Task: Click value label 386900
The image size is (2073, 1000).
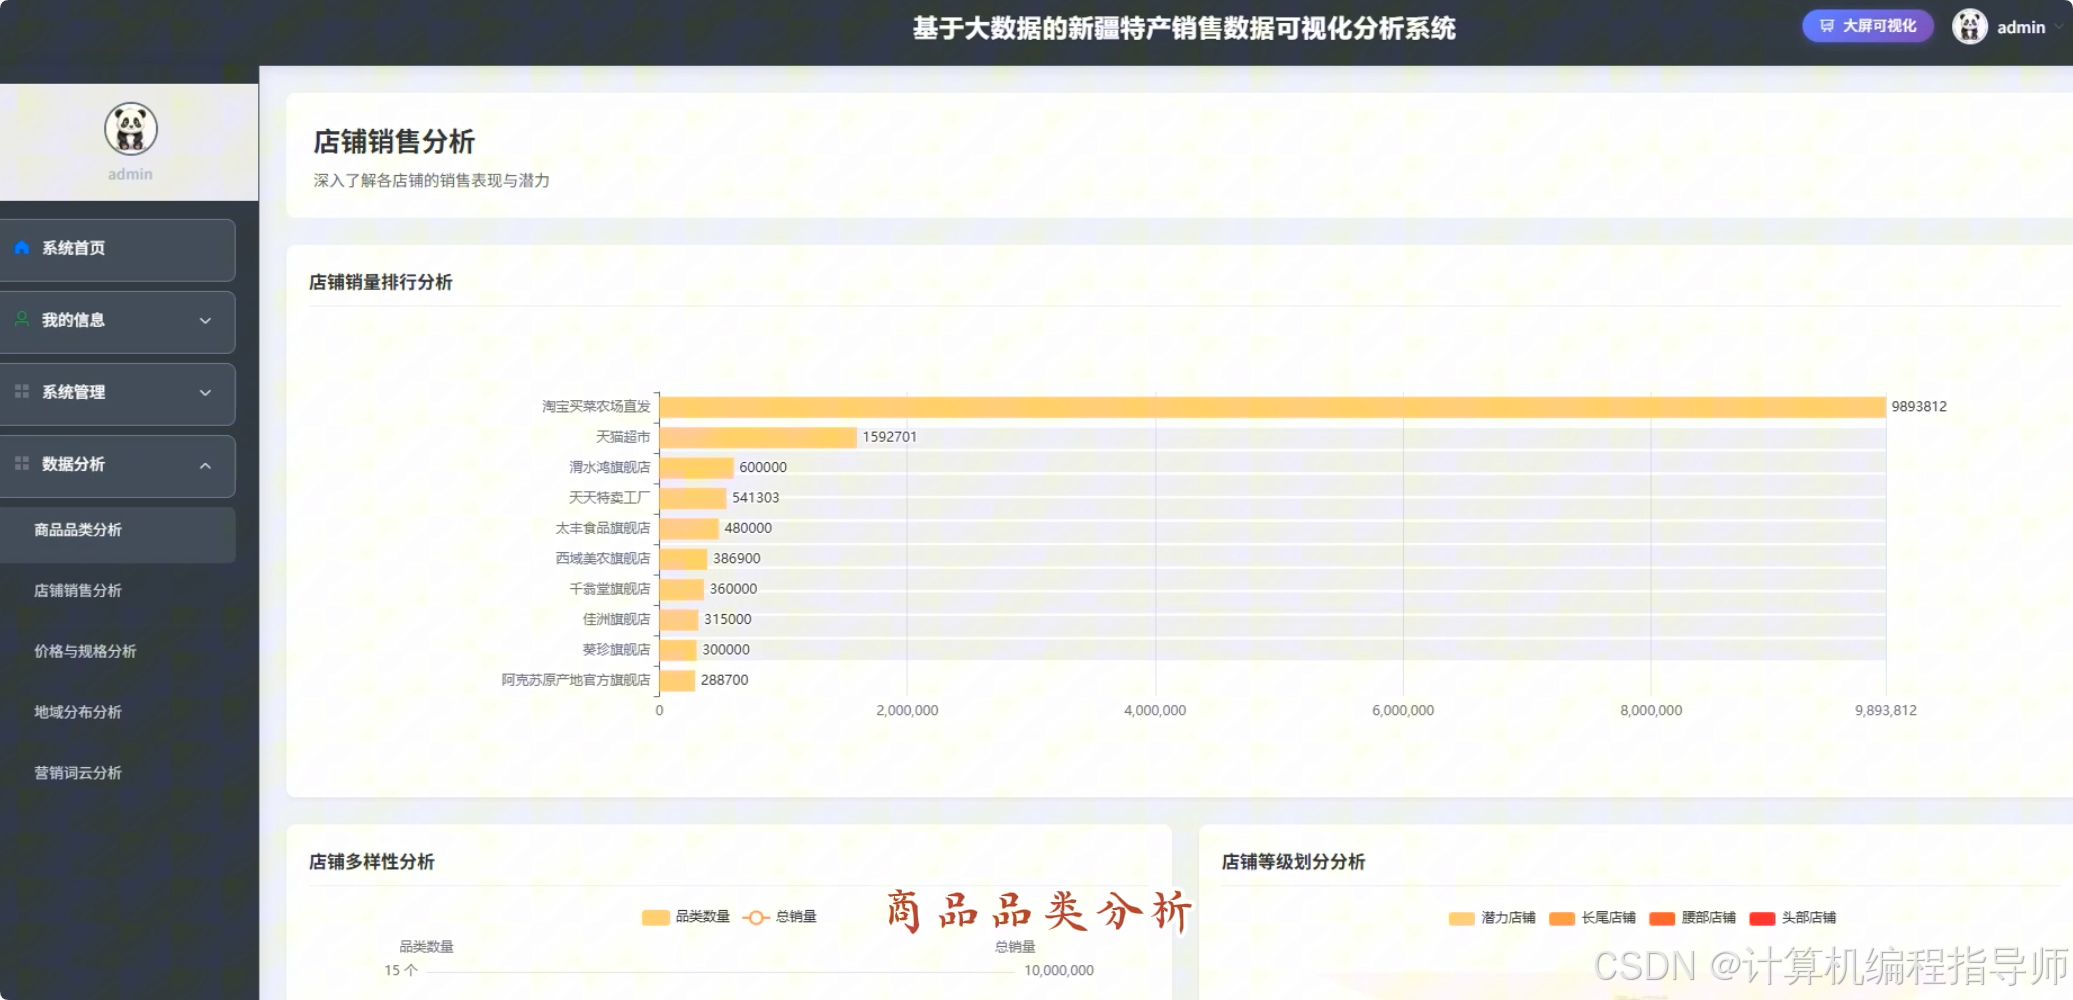Action: pyautogui.click(x=737, y=559)
